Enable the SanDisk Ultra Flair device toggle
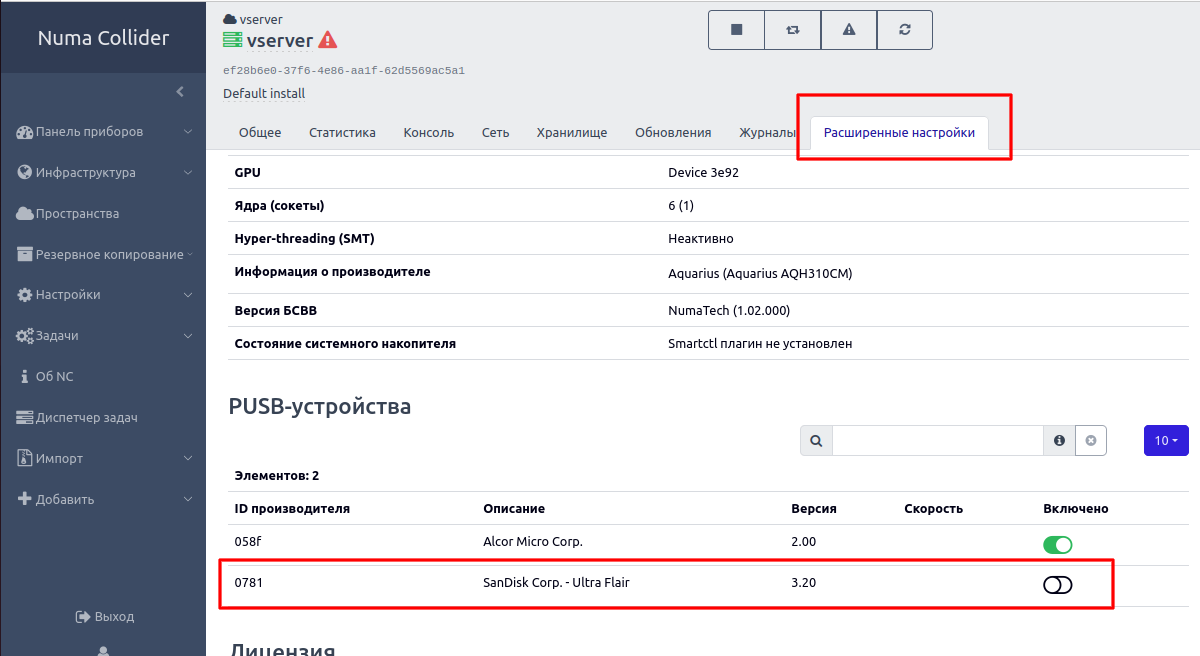 1057,584
